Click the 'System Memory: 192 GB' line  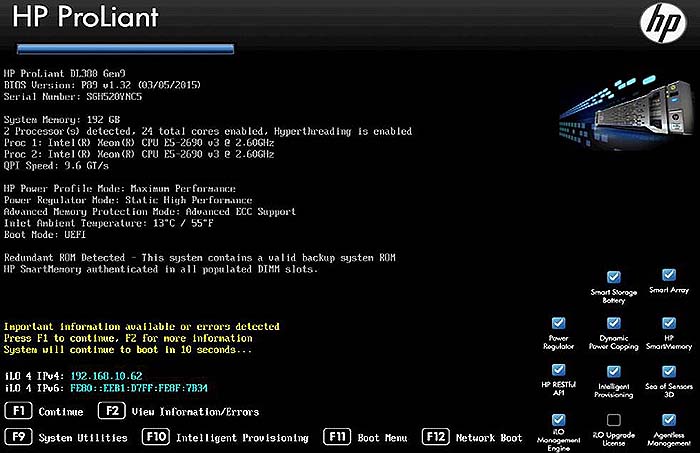62,120
